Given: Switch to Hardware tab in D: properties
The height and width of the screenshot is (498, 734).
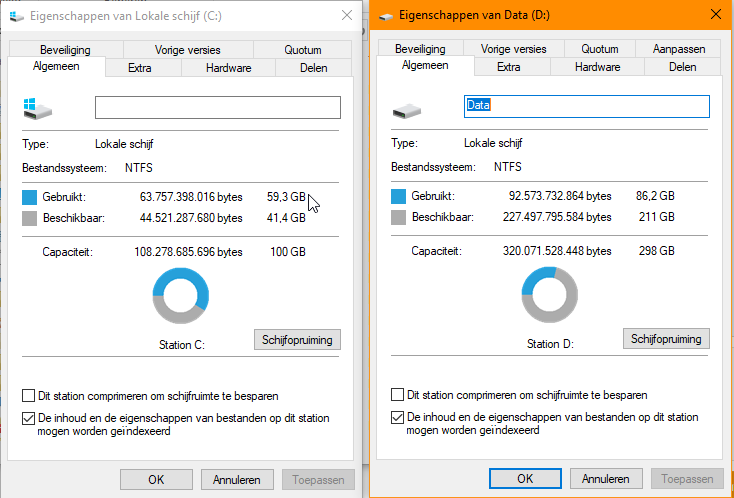Looking at the screenshot, I should 598,67.
